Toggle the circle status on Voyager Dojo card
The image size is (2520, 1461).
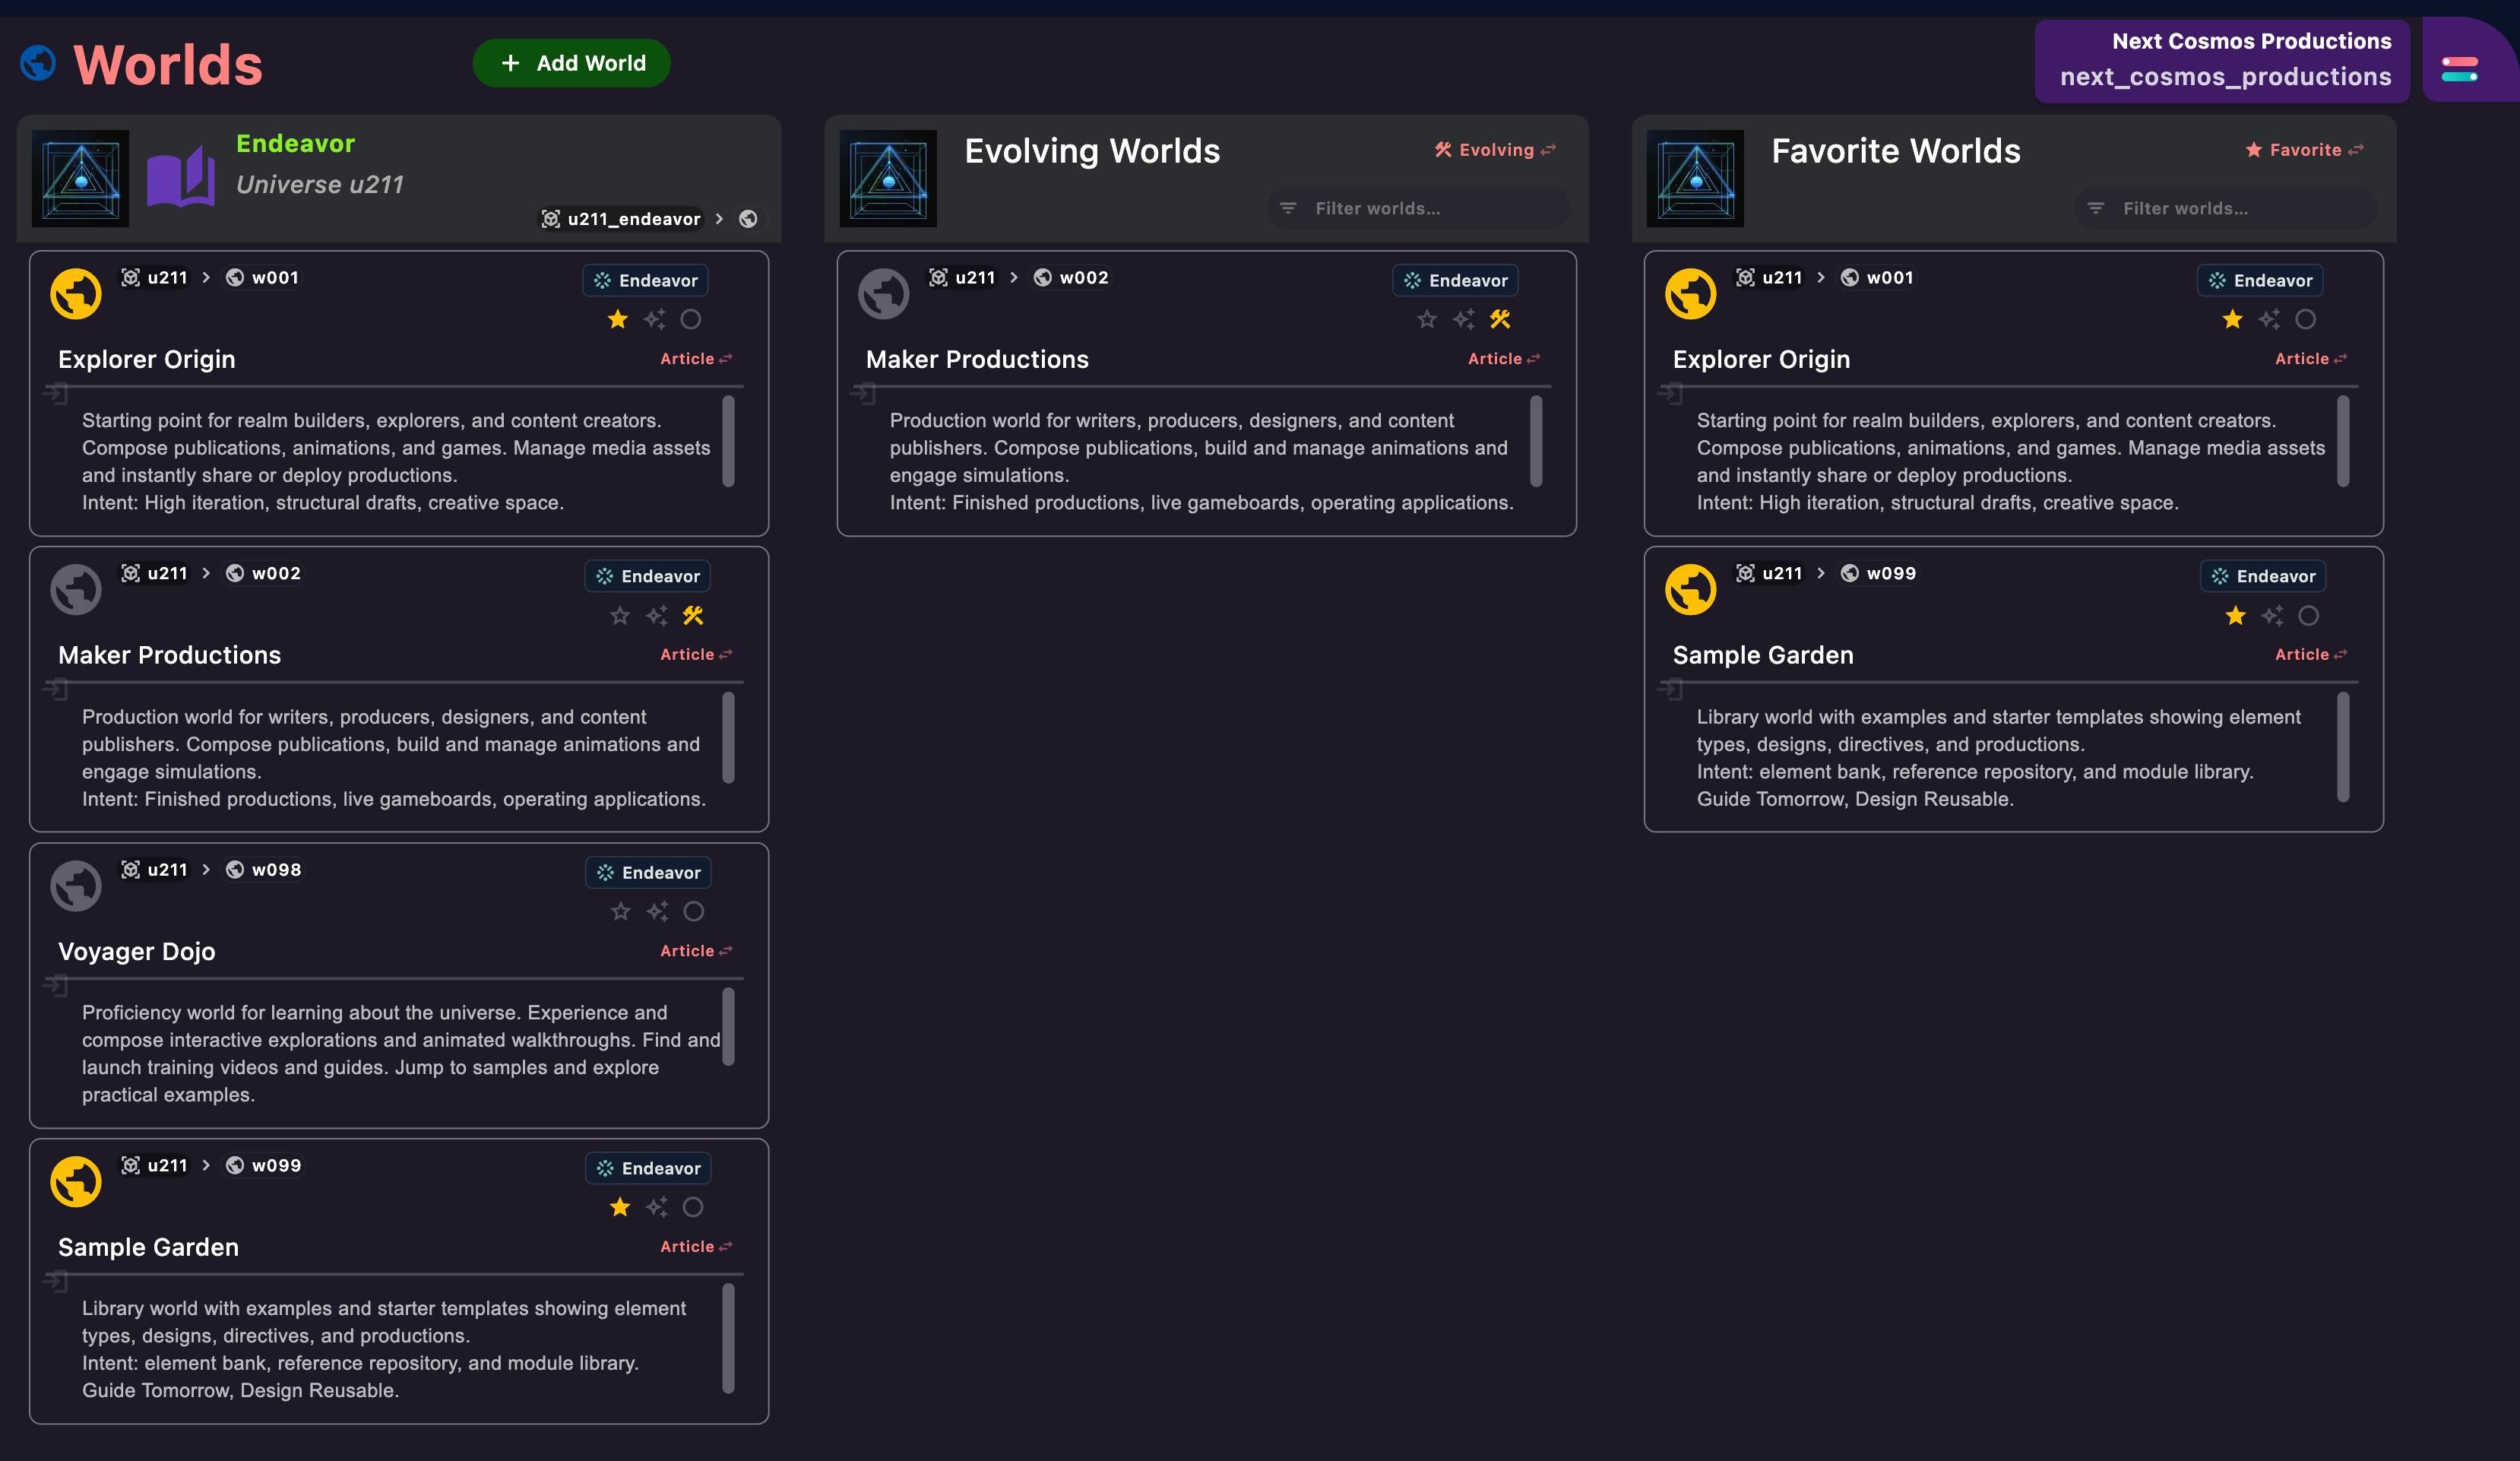tap(693, 912)
